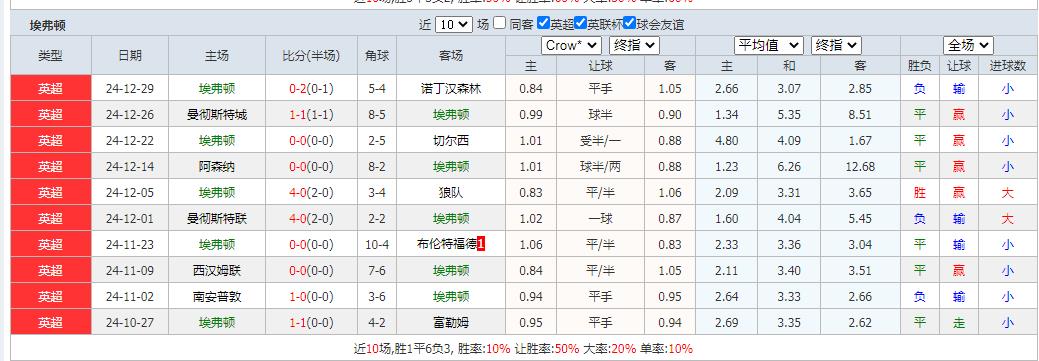
Task: Open the 终指 dropdown next to Crow*
Action: point(634,45)
